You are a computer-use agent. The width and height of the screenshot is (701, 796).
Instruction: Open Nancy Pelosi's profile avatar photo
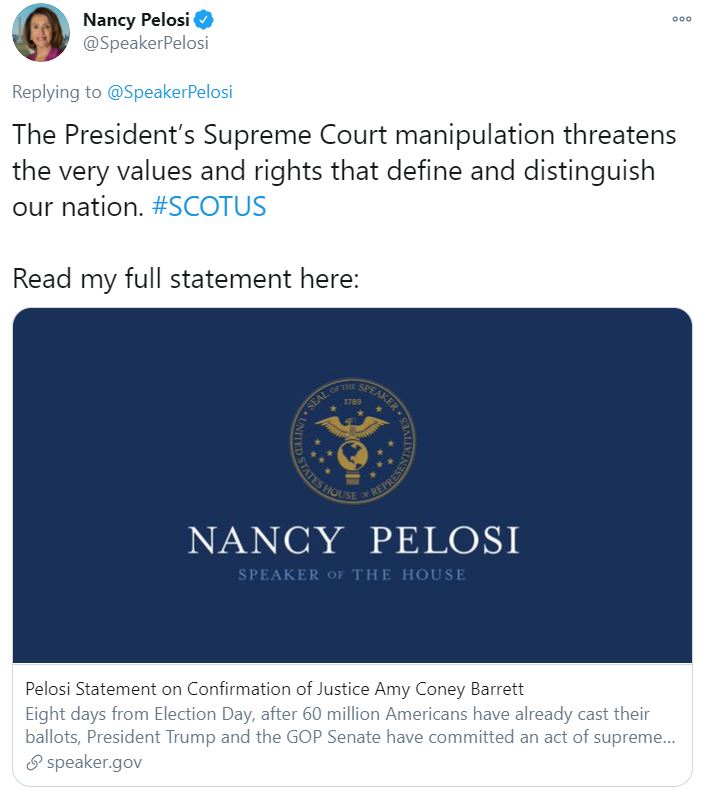[x=41, y=32]
